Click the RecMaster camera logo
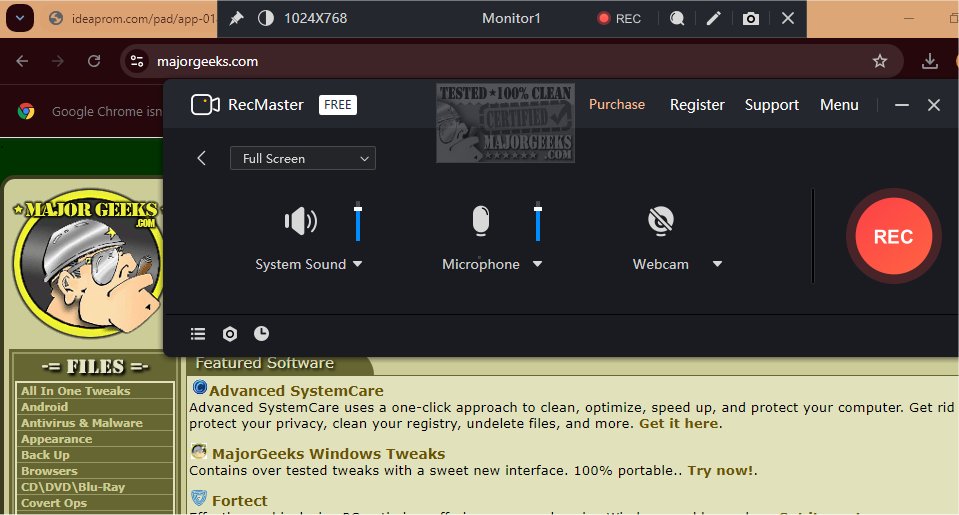 [206, 105]
